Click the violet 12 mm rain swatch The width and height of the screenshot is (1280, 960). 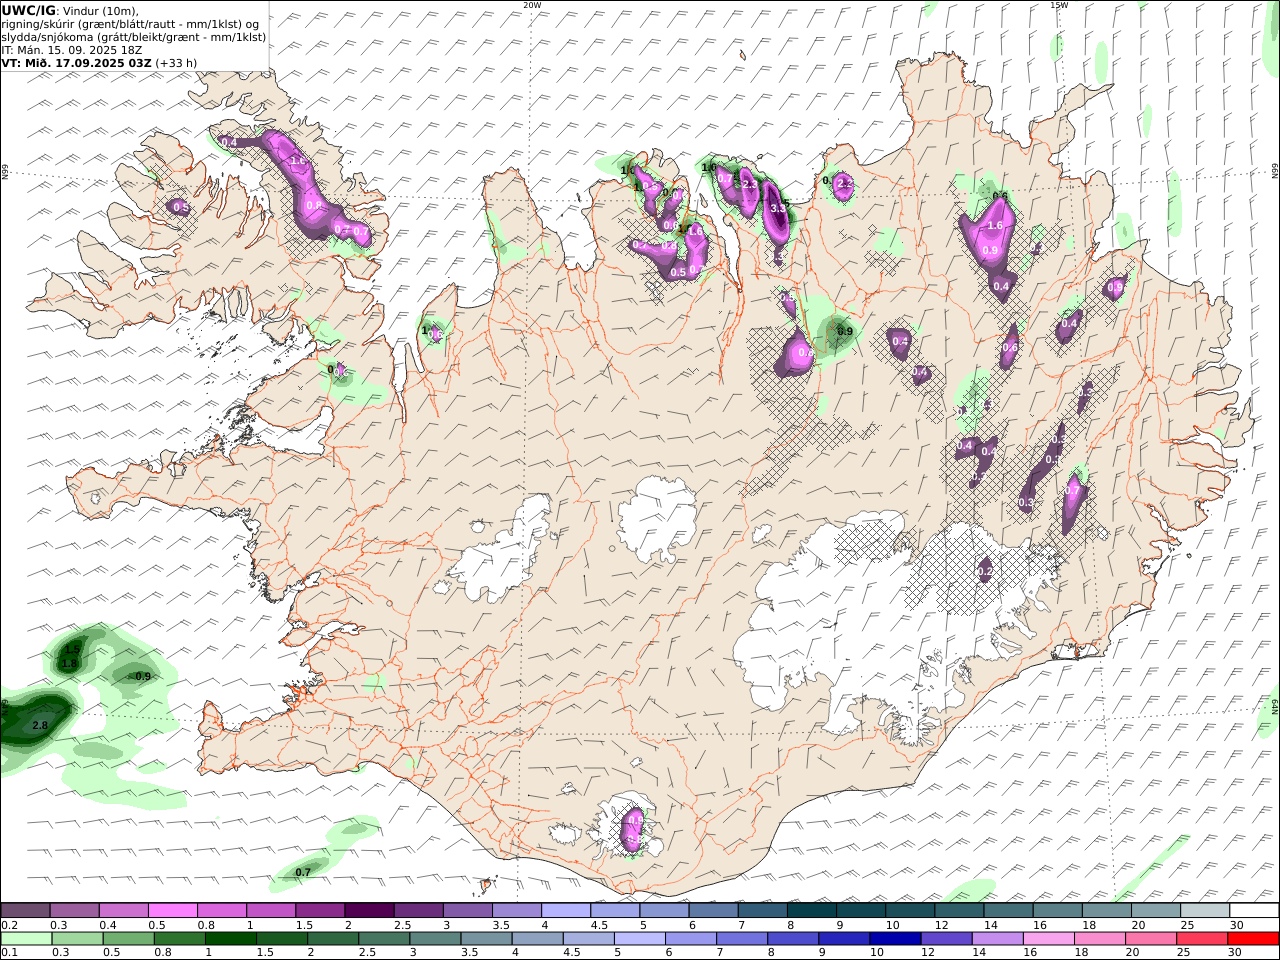pyautogui.click(x=946, y=939)
